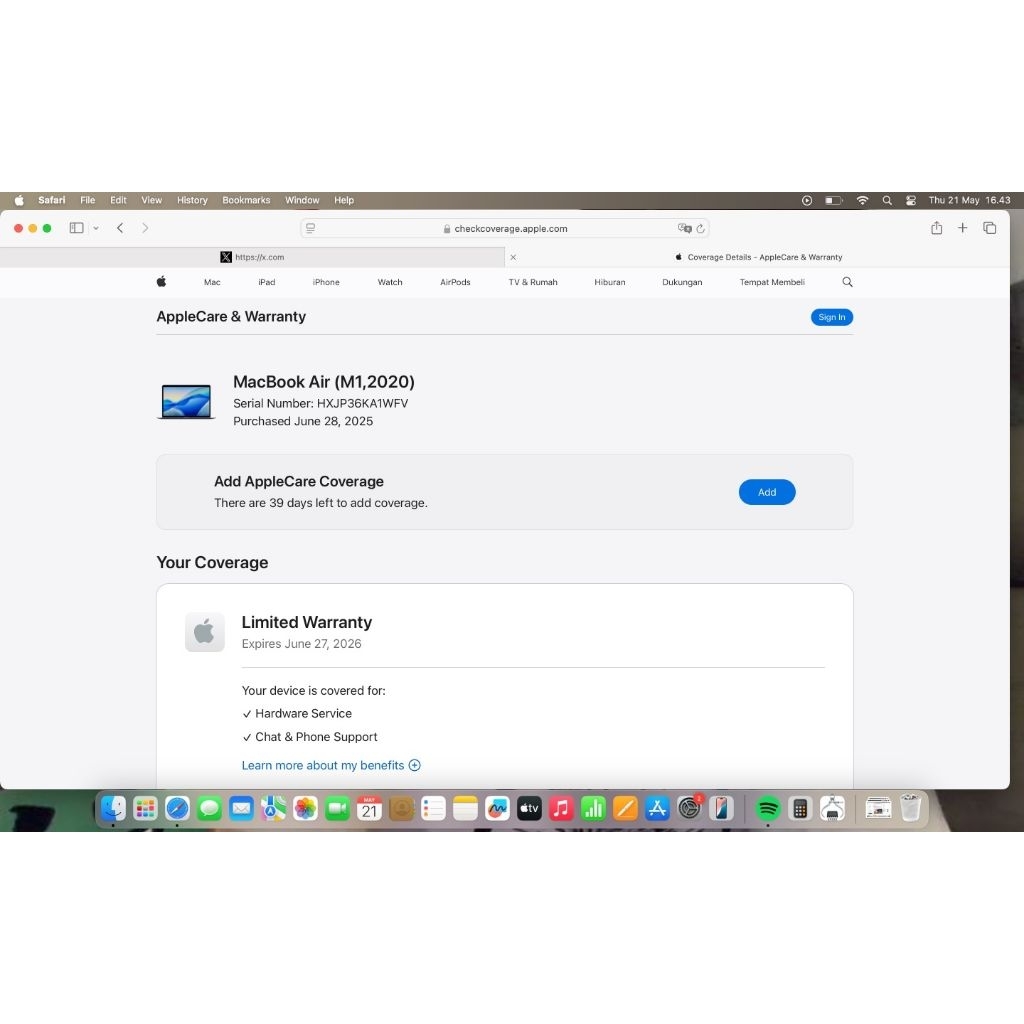Show the tab overview icon
The width and height of the screenshot is (1024, 1024).
[990, 228]
